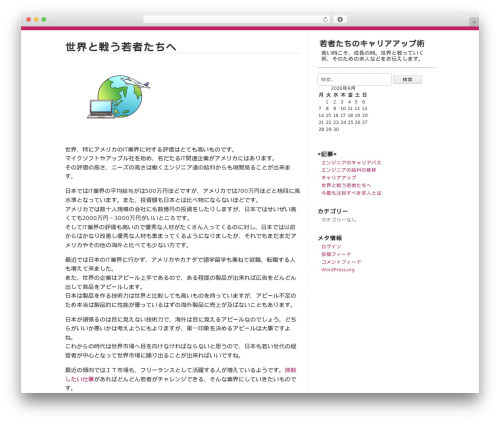Open a new tab with the plus button
Image resolution: width=500 pixels, height=423 pixels.
pyautogui.click(x=474, y=22)
